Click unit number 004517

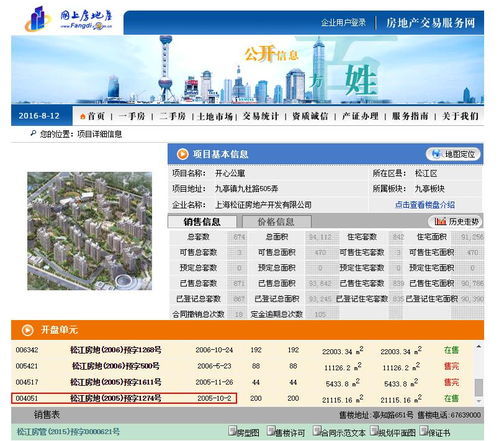(x=27, y=382)
